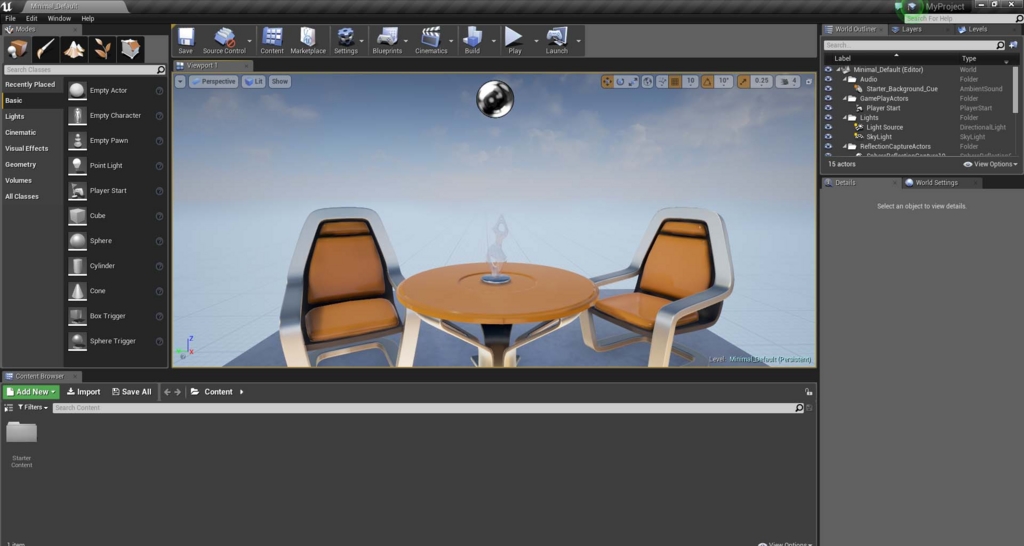This screenshot has width=1024, height=546.
Task: Open the Edit menu
Action: [31, 19]
